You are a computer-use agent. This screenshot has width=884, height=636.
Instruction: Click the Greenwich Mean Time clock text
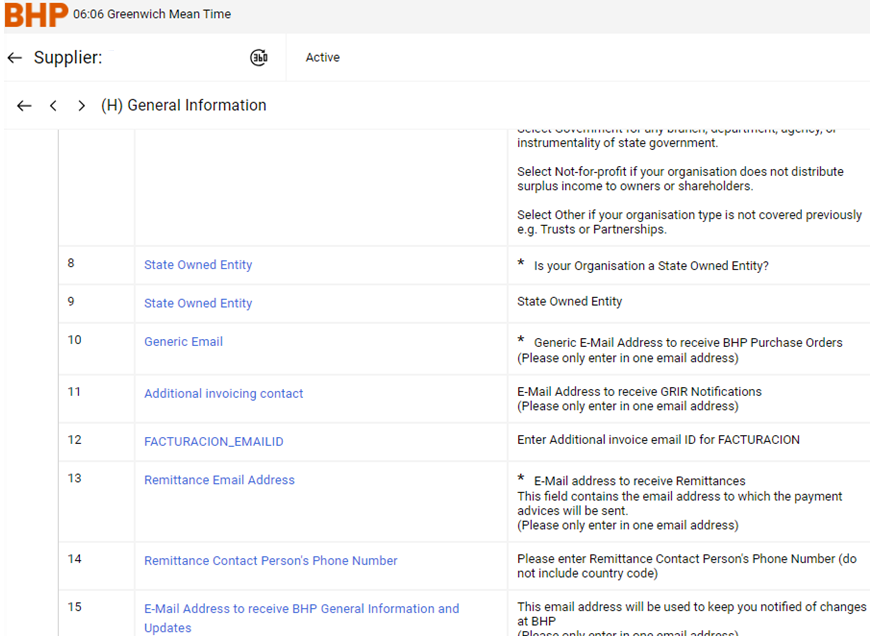[x=152, y=15]
